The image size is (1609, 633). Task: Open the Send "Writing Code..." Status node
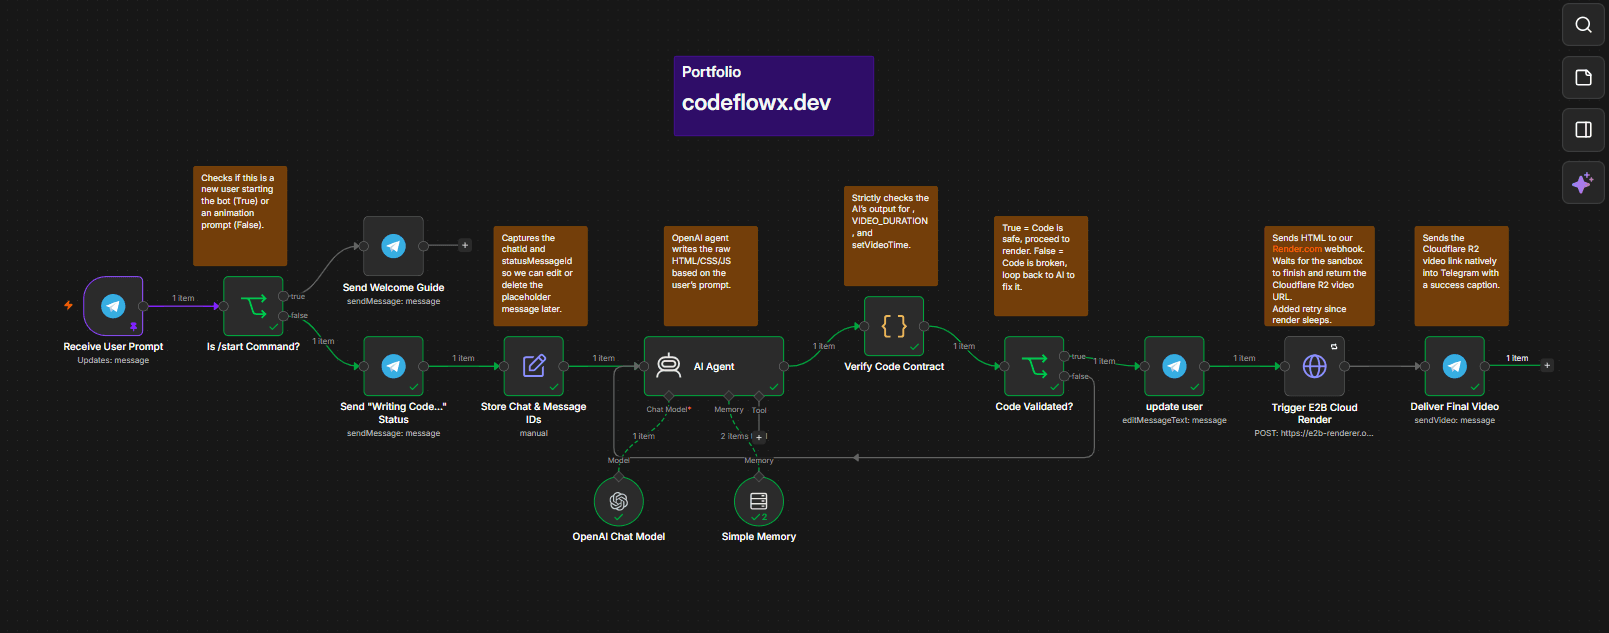click(x=393, y=366)
